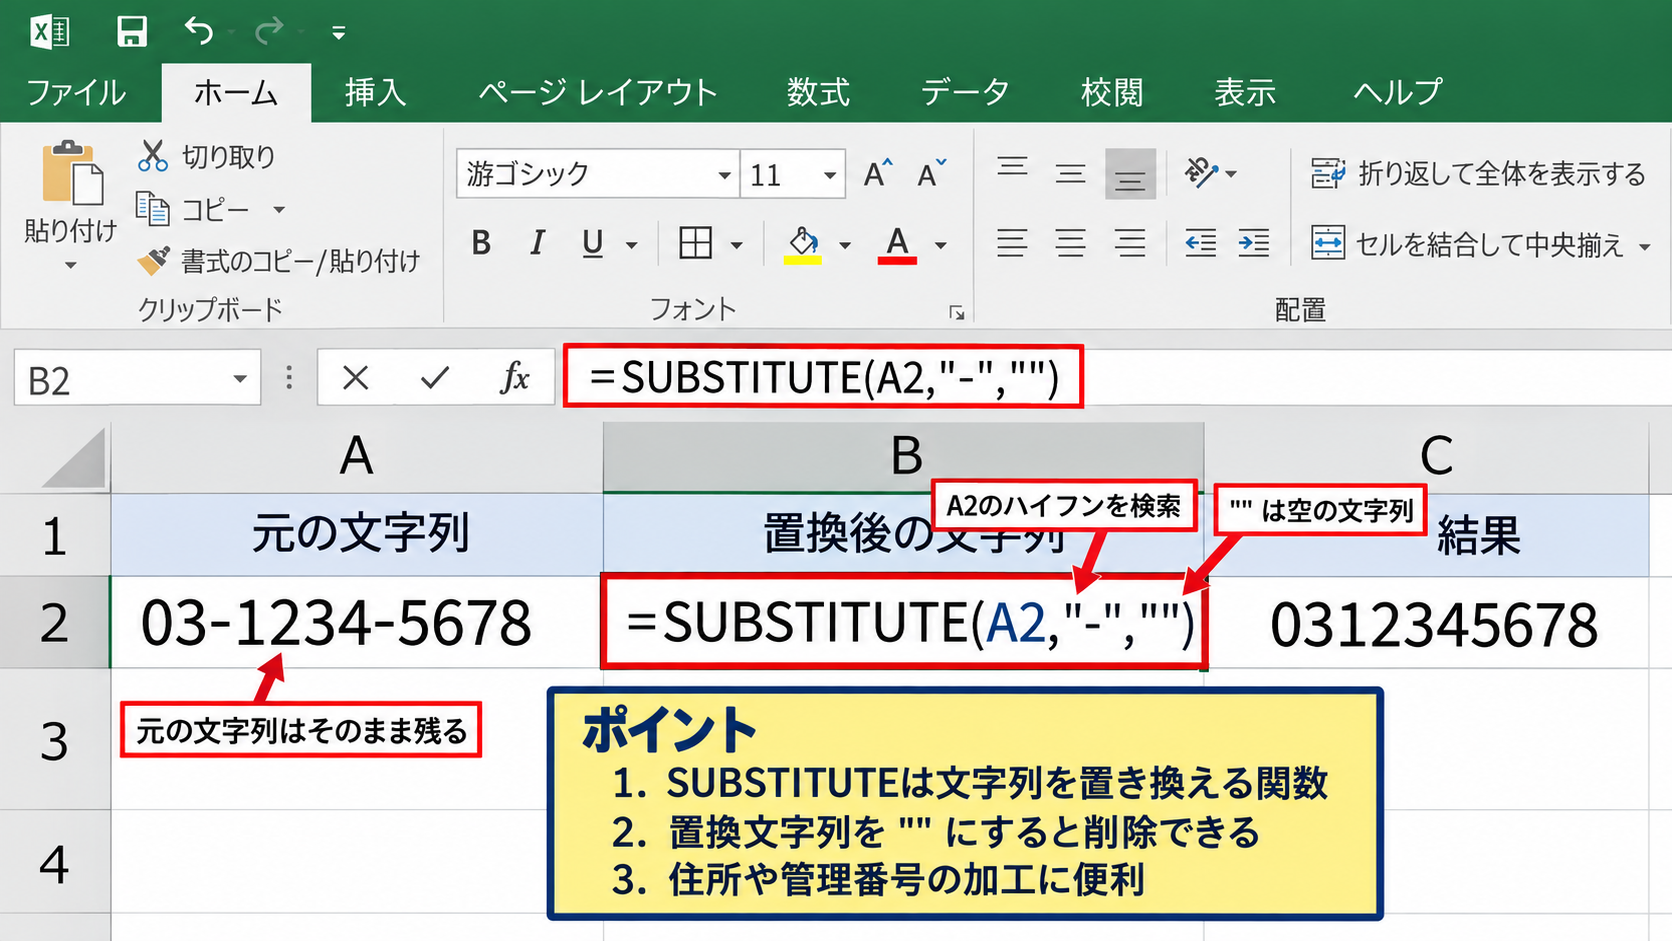Click cell containing 03-1234-5678
The width and height of the screenshot is (1672, 941).
pos(357,622)
